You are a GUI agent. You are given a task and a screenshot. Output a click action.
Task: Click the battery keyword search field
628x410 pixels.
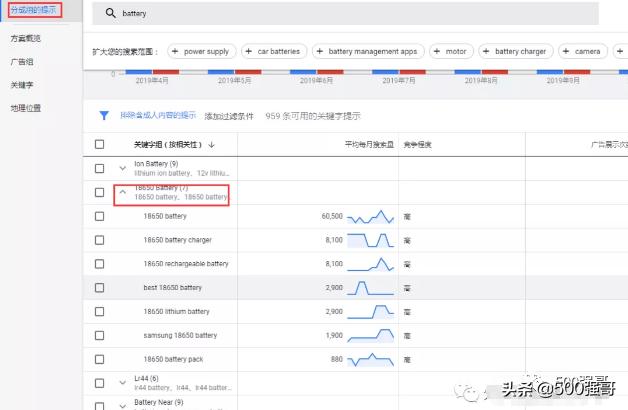click(345, 13)
